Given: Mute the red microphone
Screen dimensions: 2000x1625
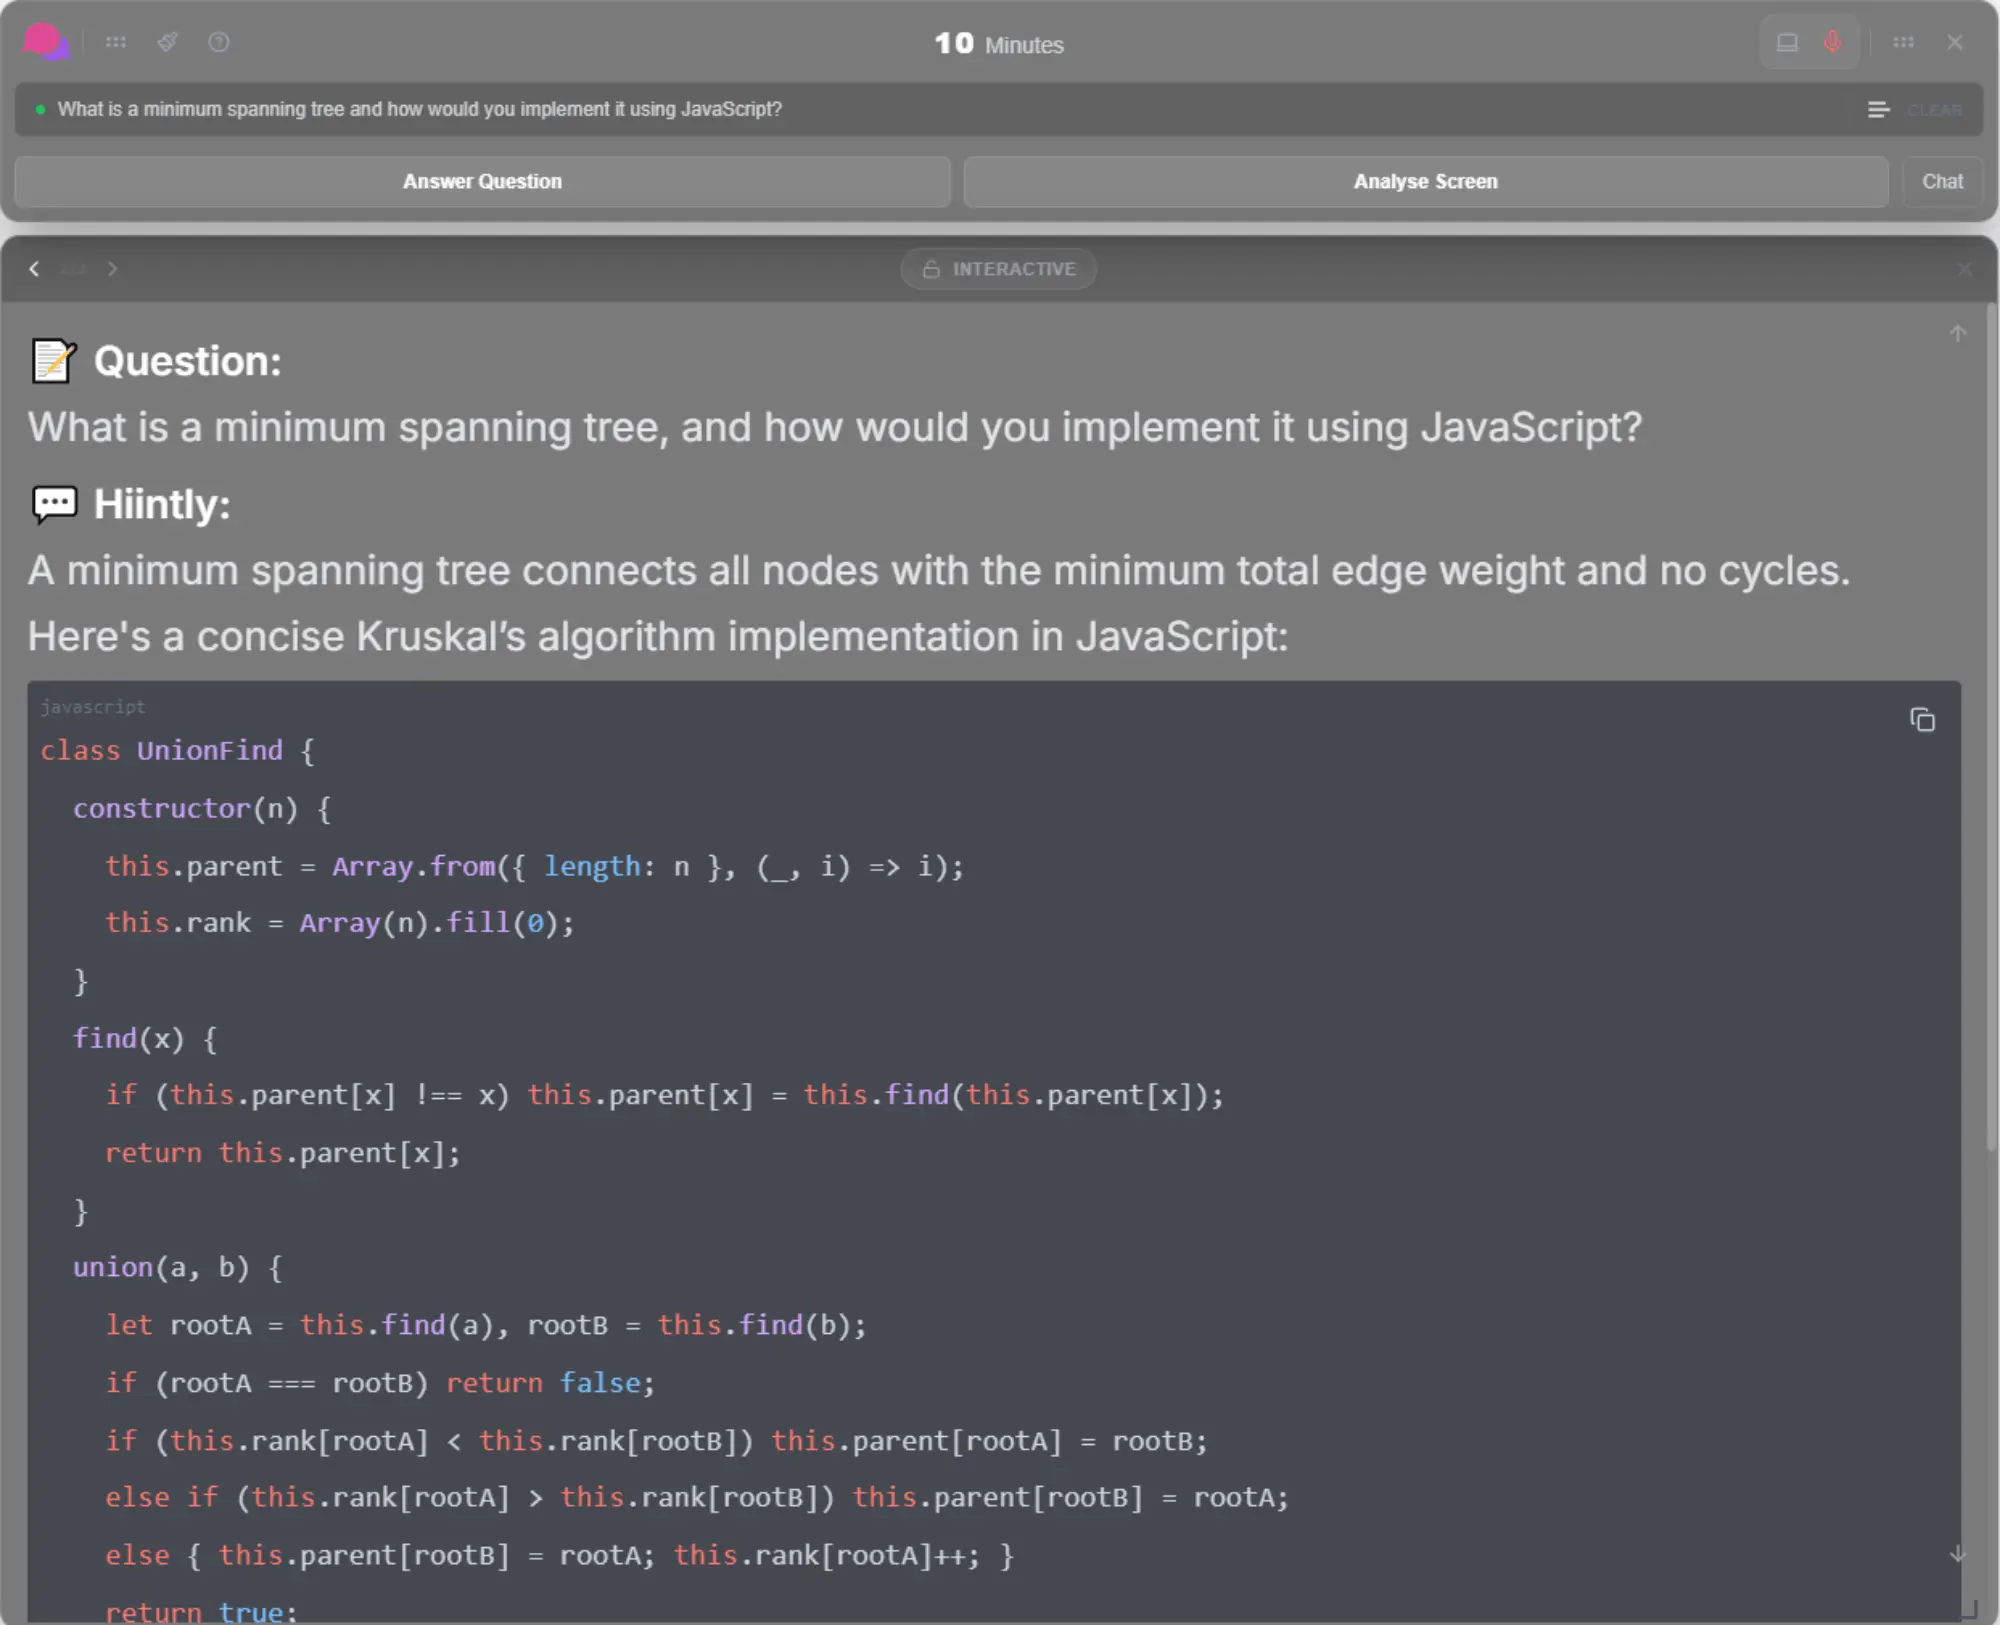Looking at the screenshot, I should 1832,42.
